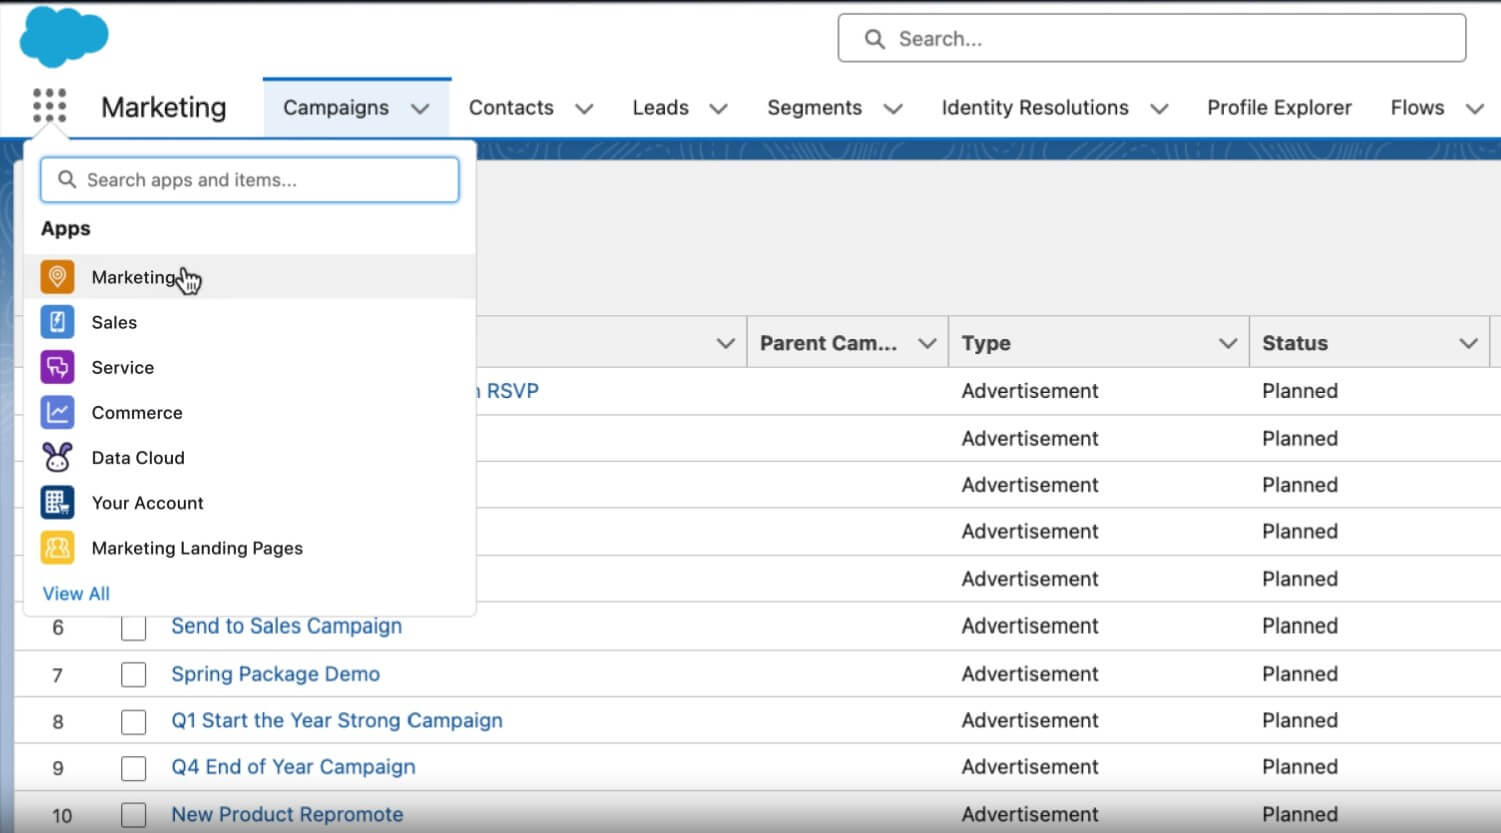Tick the checkbox for Spring Package Demo
This screenshot has height=833, width=1501.
(x=133, y=674)
